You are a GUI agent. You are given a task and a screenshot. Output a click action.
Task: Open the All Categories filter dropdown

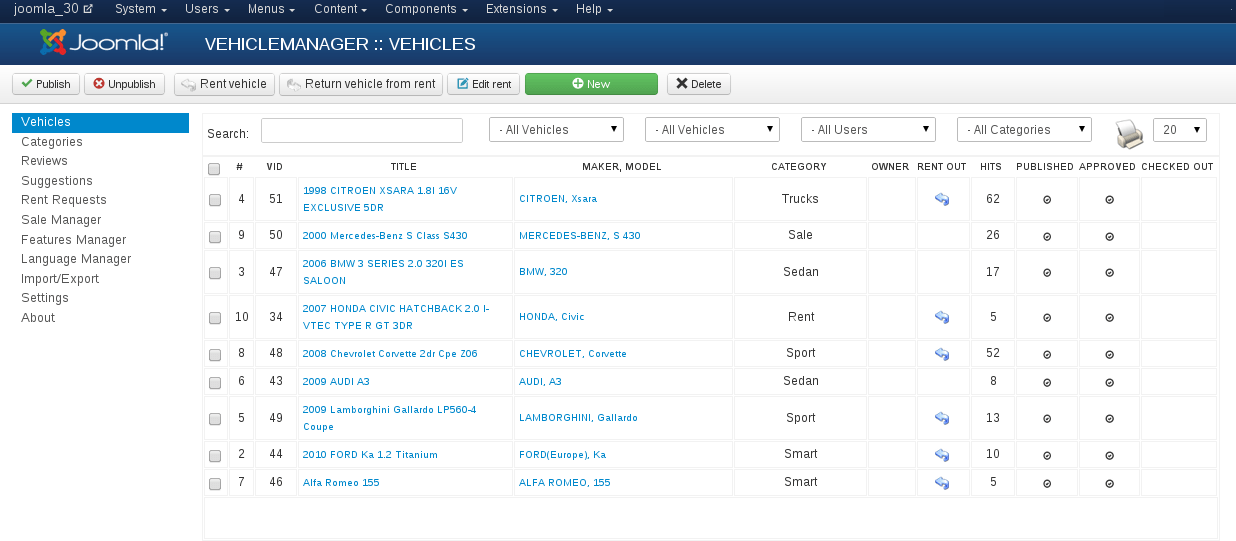coord(1024,130)
